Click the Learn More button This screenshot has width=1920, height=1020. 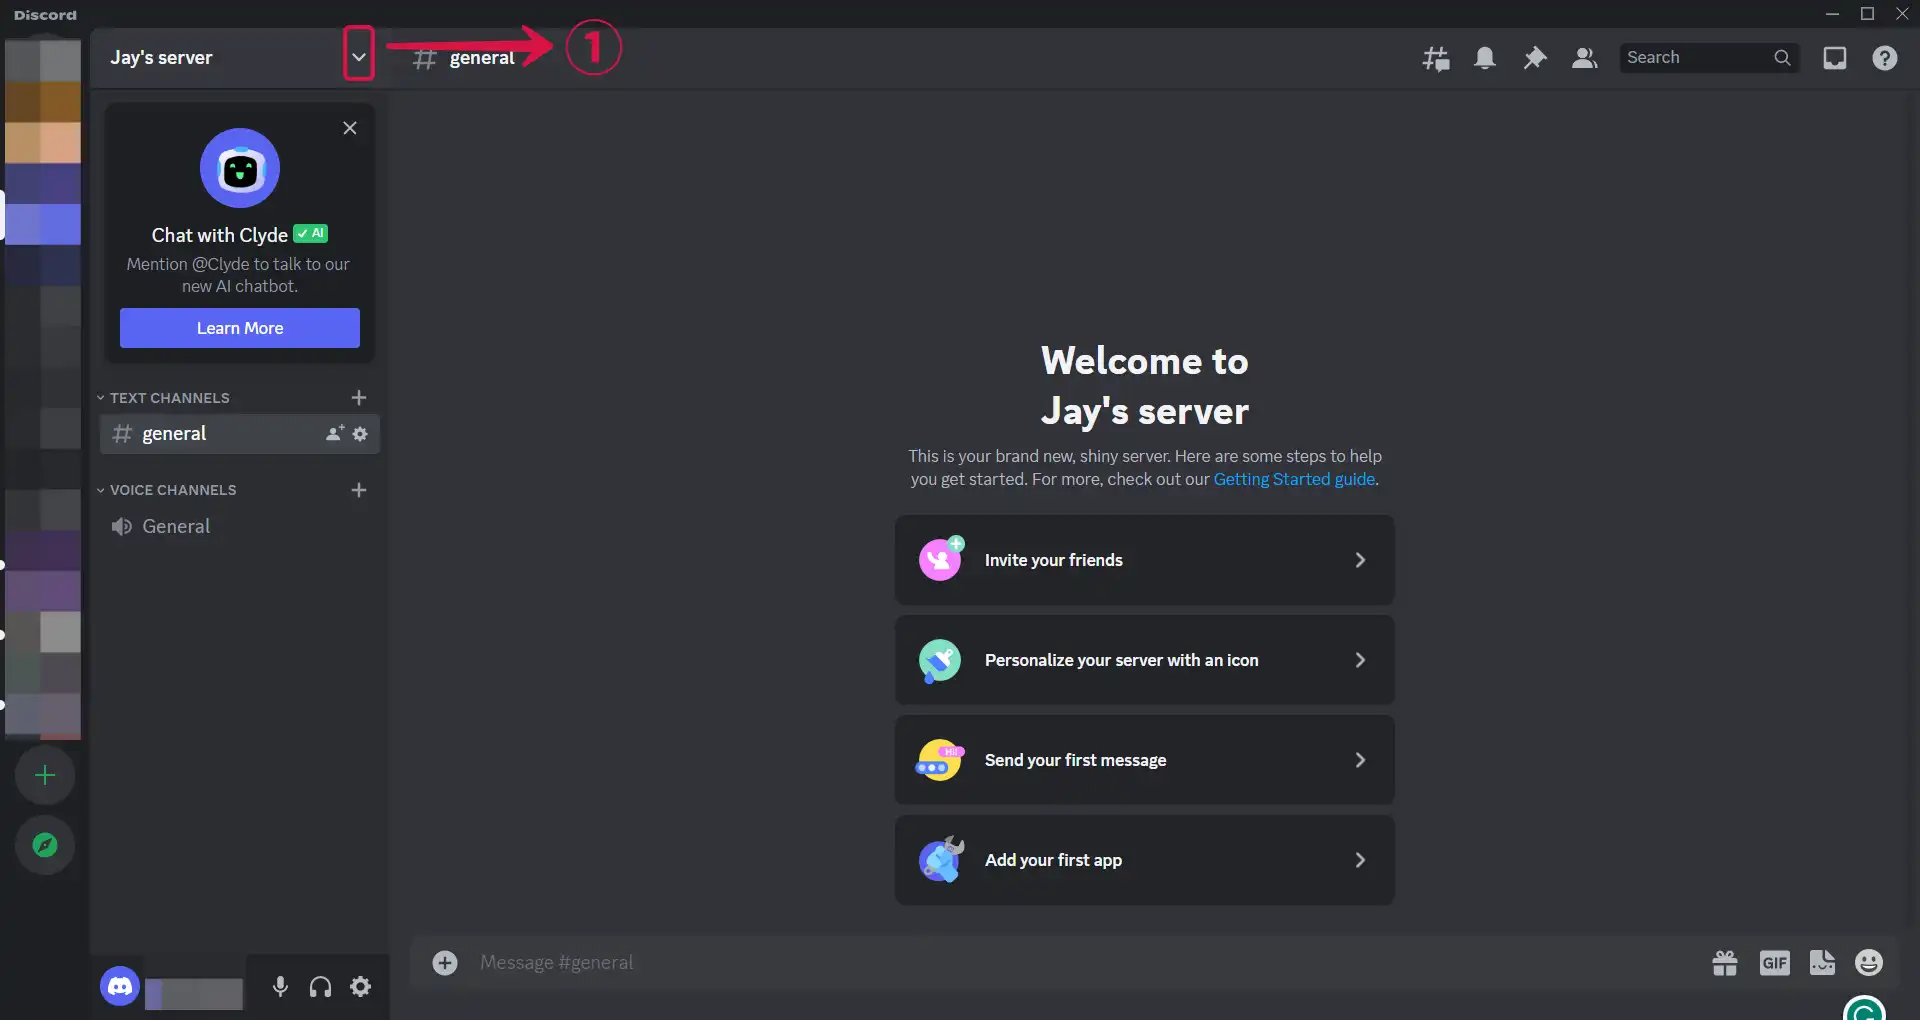pos(240,328)
